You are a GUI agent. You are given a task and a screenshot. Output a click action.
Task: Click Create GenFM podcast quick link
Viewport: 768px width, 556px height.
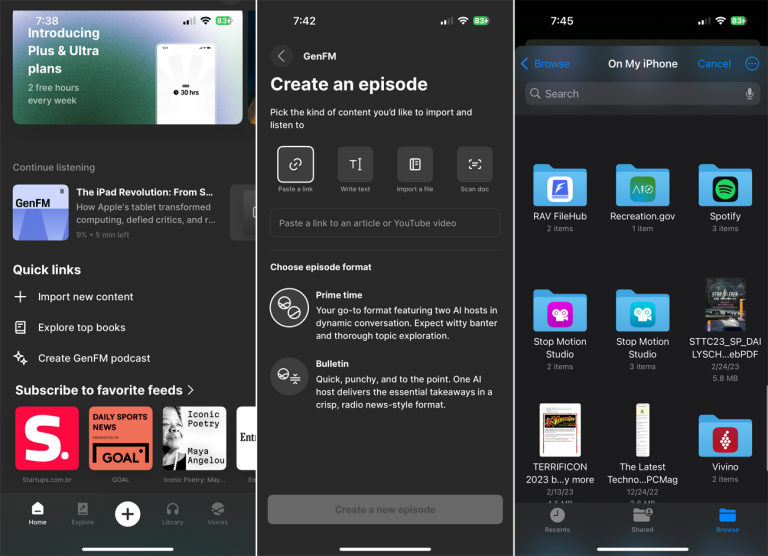[x=93, y=358]
